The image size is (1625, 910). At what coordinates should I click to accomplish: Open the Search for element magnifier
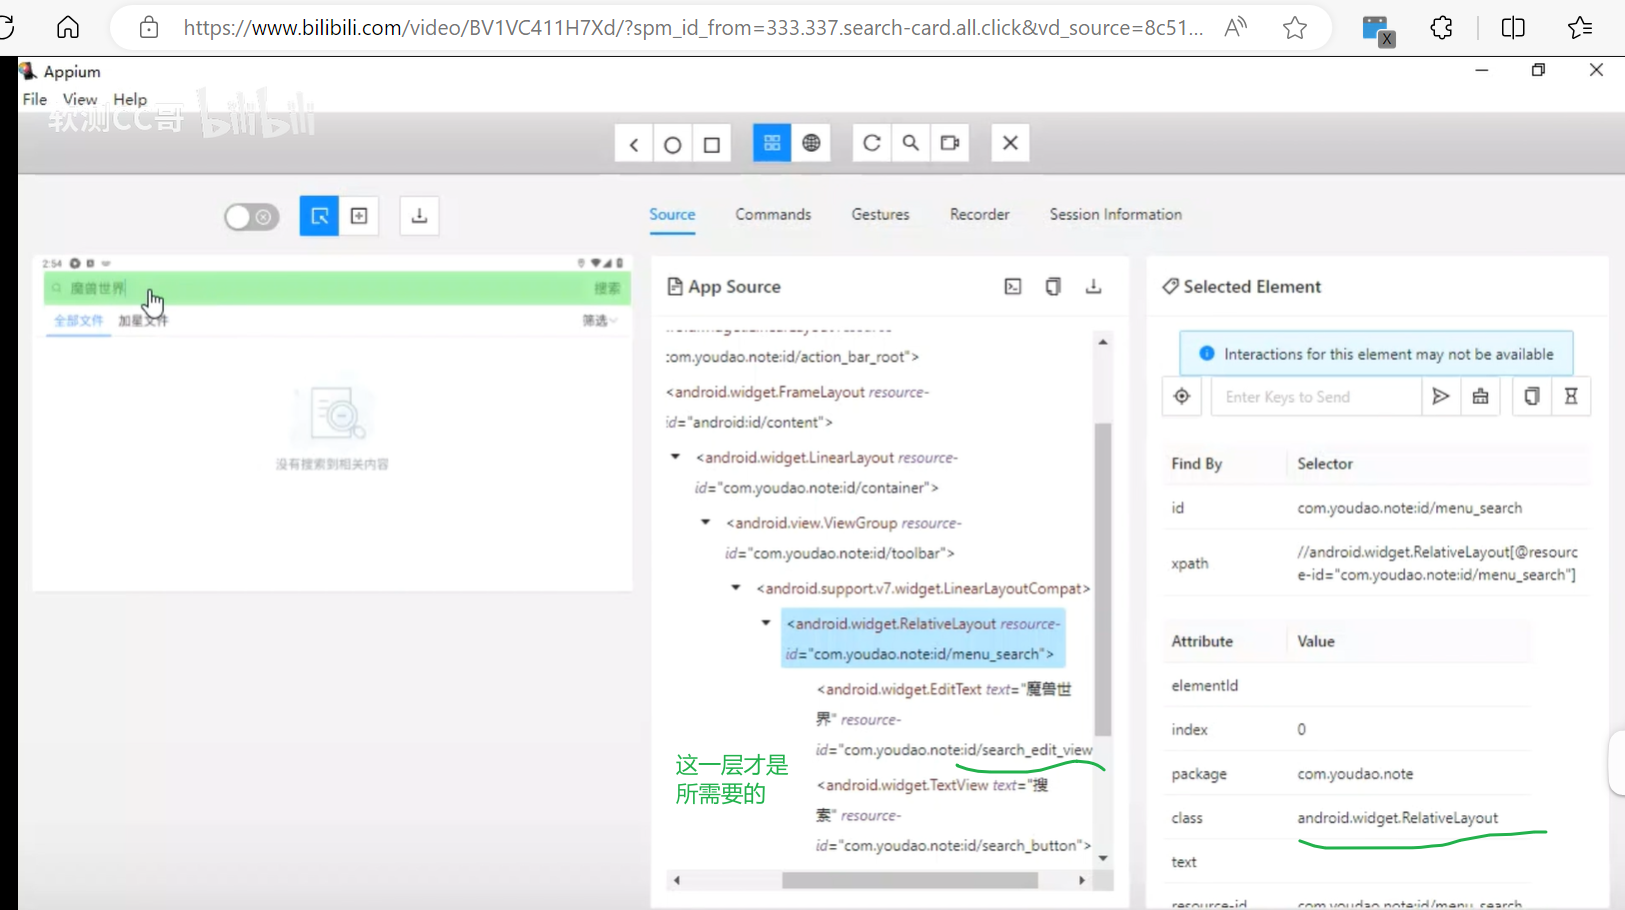point(910,143)
